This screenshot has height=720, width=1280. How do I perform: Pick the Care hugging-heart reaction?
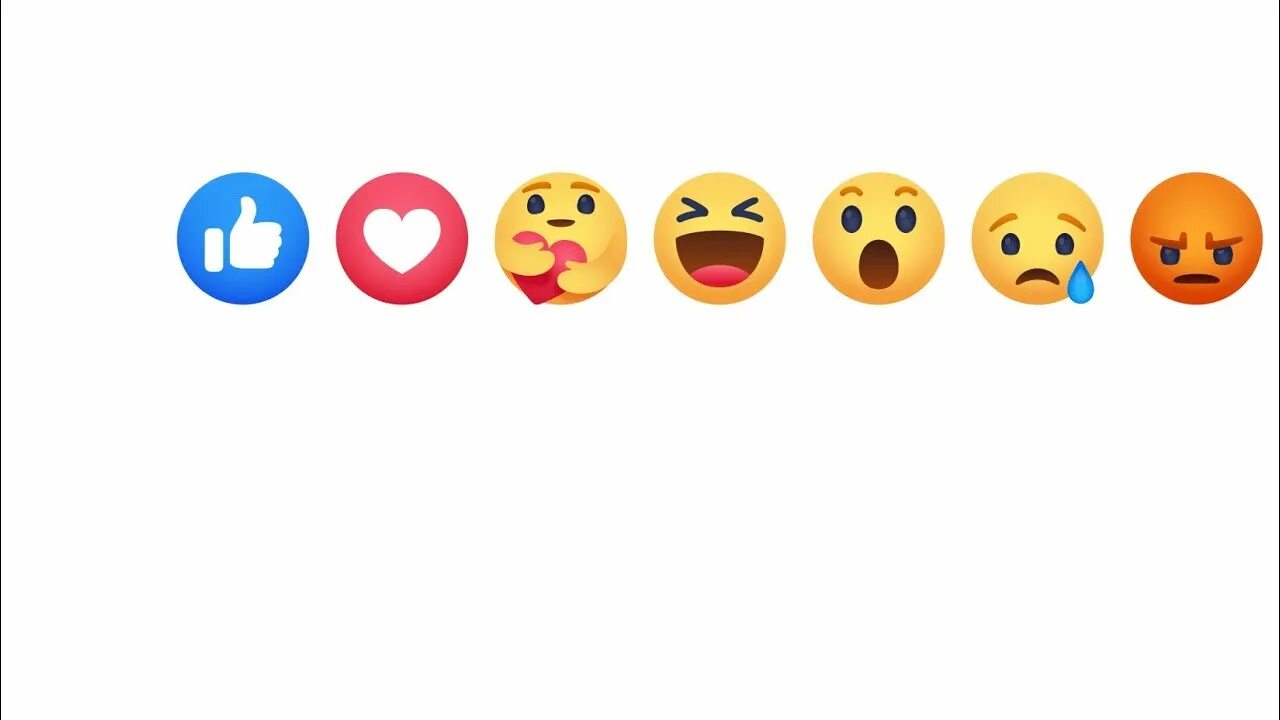point(561,238)
